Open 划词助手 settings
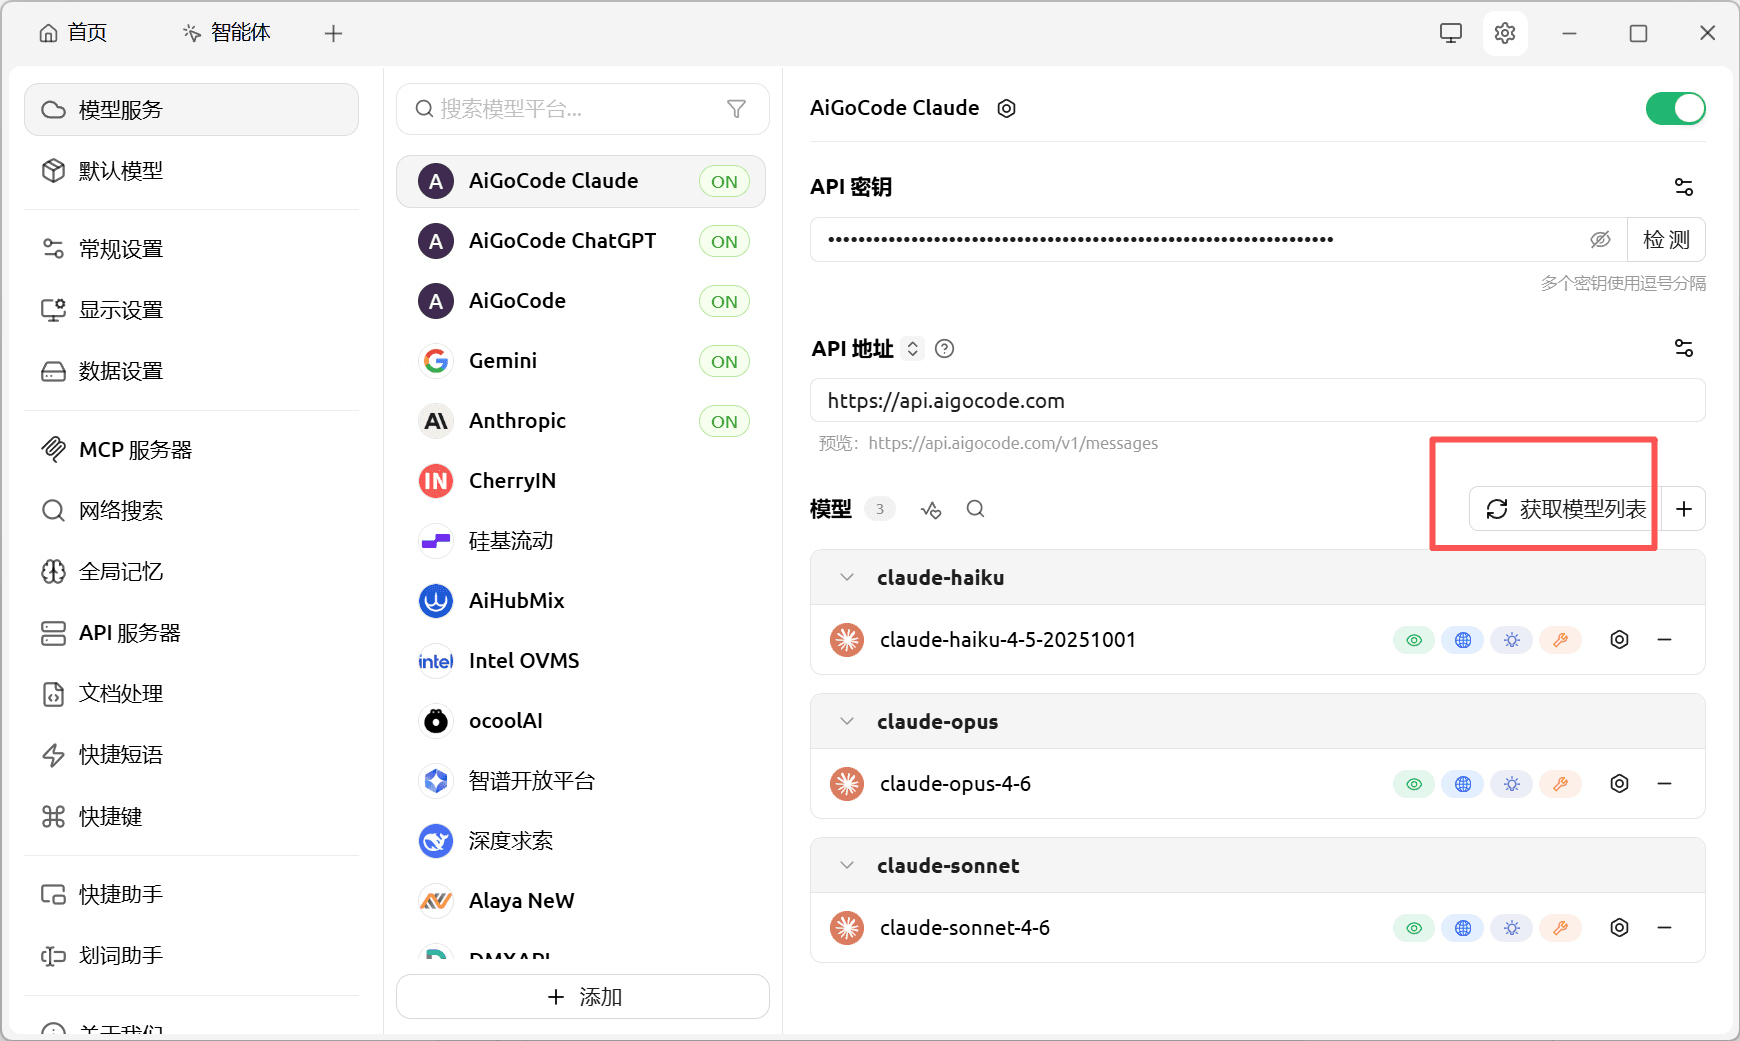The width and height of the screenshot is (1740, 1041). coord(191,956)
